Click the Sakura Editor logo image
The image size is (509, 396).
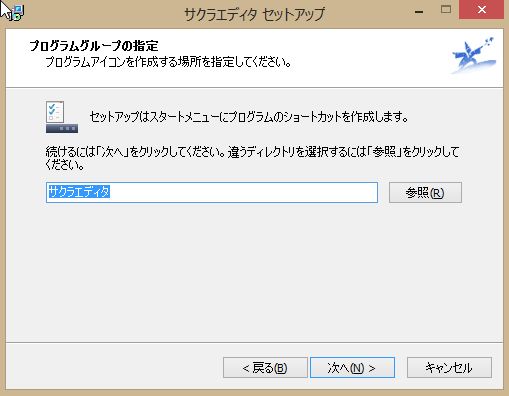tap(473, 56)
